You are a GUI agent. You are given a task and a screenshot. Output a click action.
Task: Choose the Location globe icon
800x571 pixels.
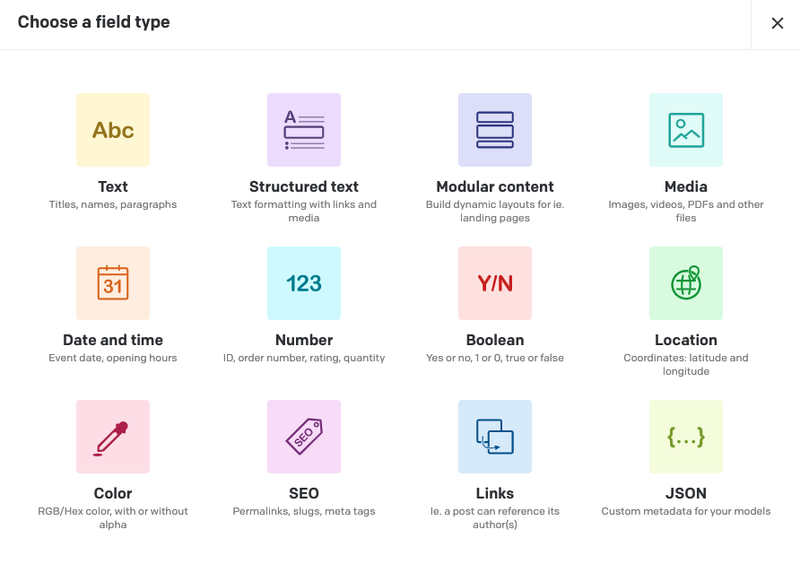coord(686,283)
